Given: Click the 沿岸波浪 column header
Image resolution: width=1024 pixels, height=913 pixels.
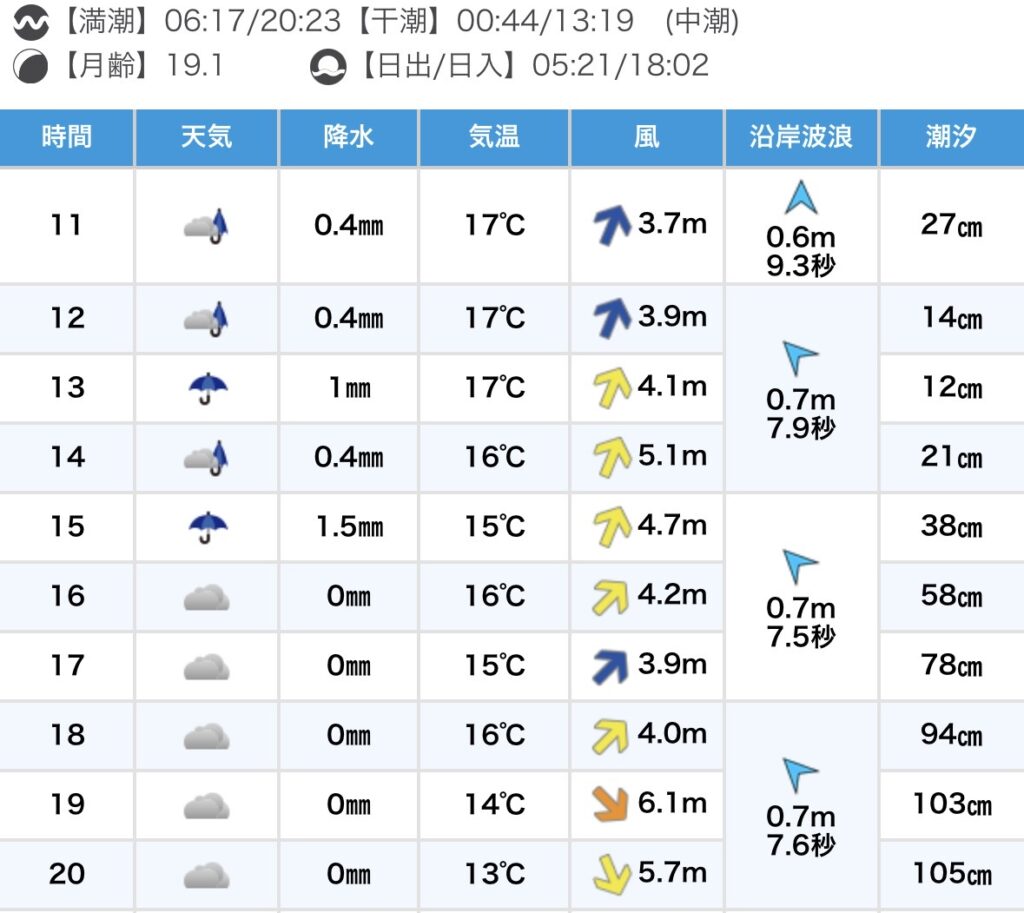Looking at the screenshot, I should (800, 137).
